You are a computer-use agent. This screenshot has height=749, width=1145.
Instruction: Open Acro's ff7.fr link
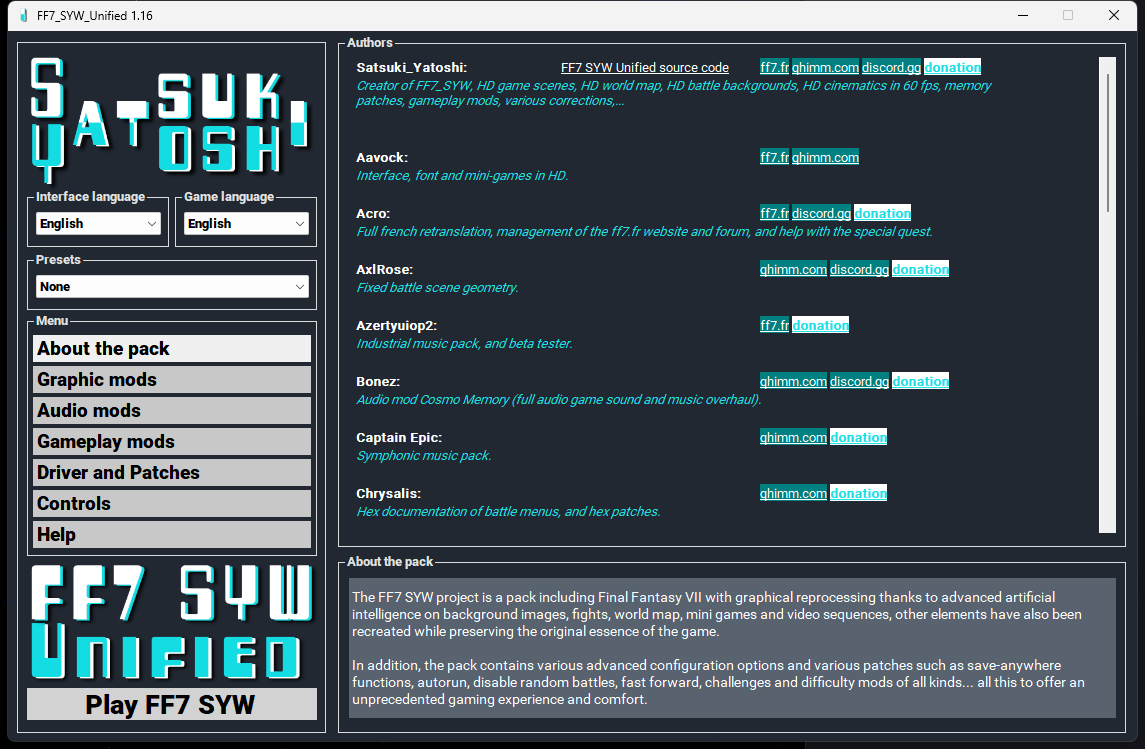pos(774,213)
